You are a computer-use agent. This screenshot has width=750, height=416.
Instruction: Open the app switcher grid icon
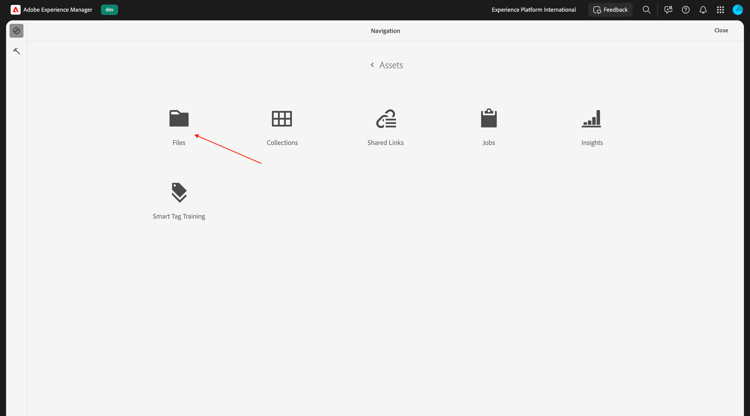coord(720,10)
